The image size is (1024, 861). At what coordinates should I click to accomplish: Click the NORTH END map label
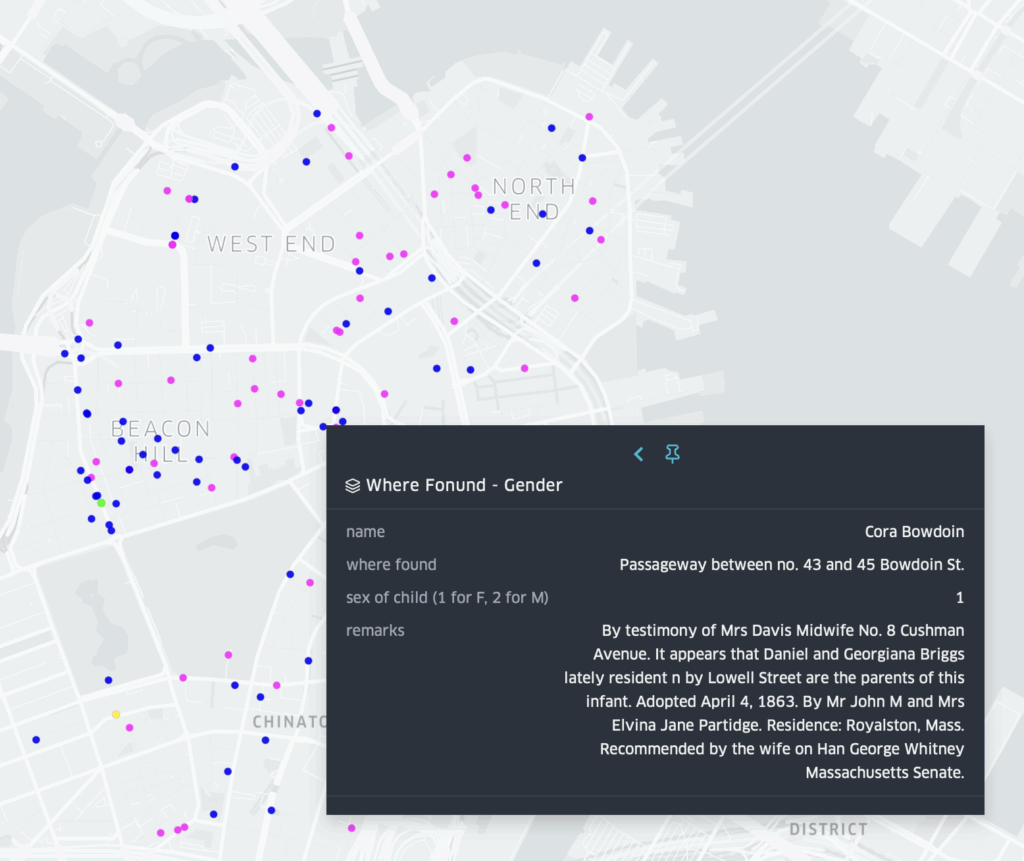[x=534, y=199]
